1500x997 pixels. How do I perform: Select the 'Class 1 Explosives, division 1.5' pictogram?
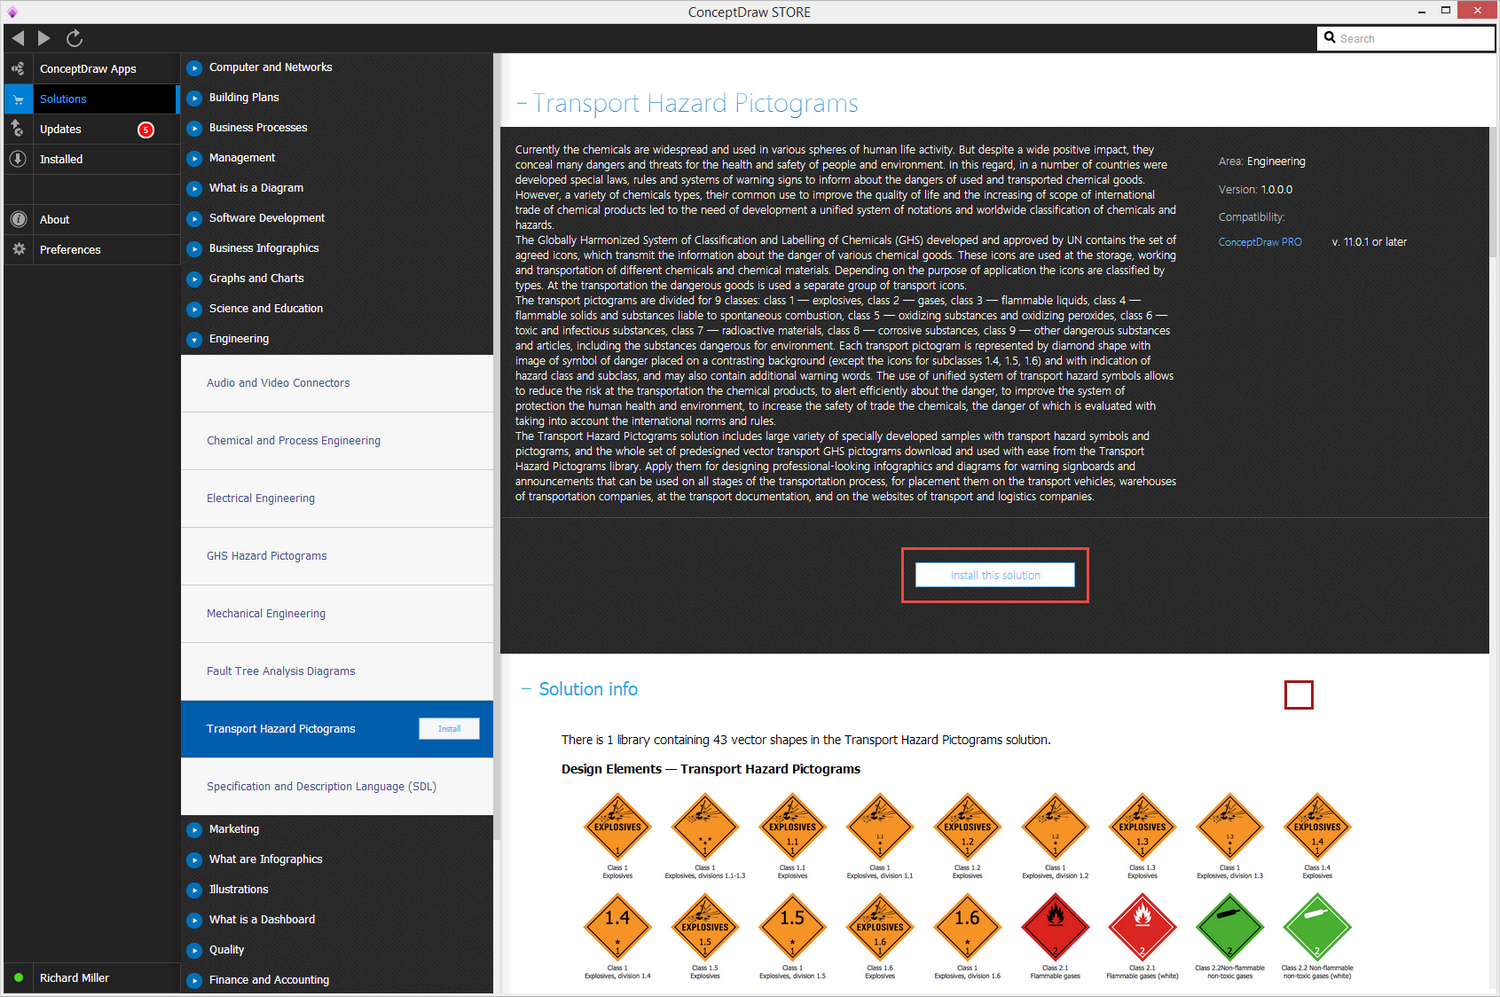pyautogui.click(x=792, y=926)
